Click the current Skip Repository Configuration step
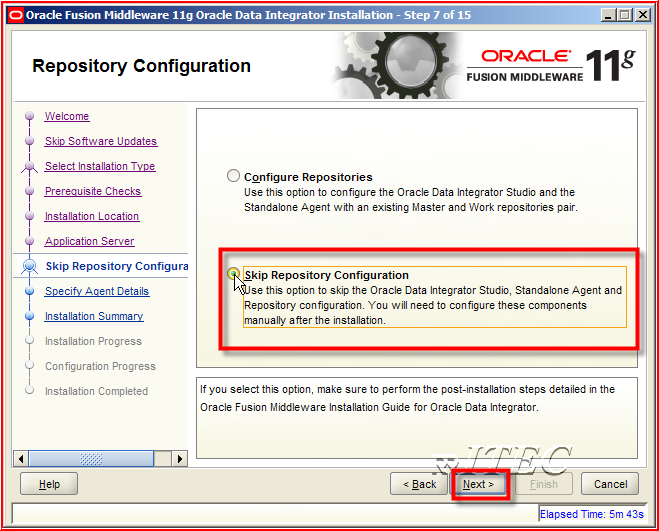Screen dimensions: 659x531 click(x=117, y=266)
